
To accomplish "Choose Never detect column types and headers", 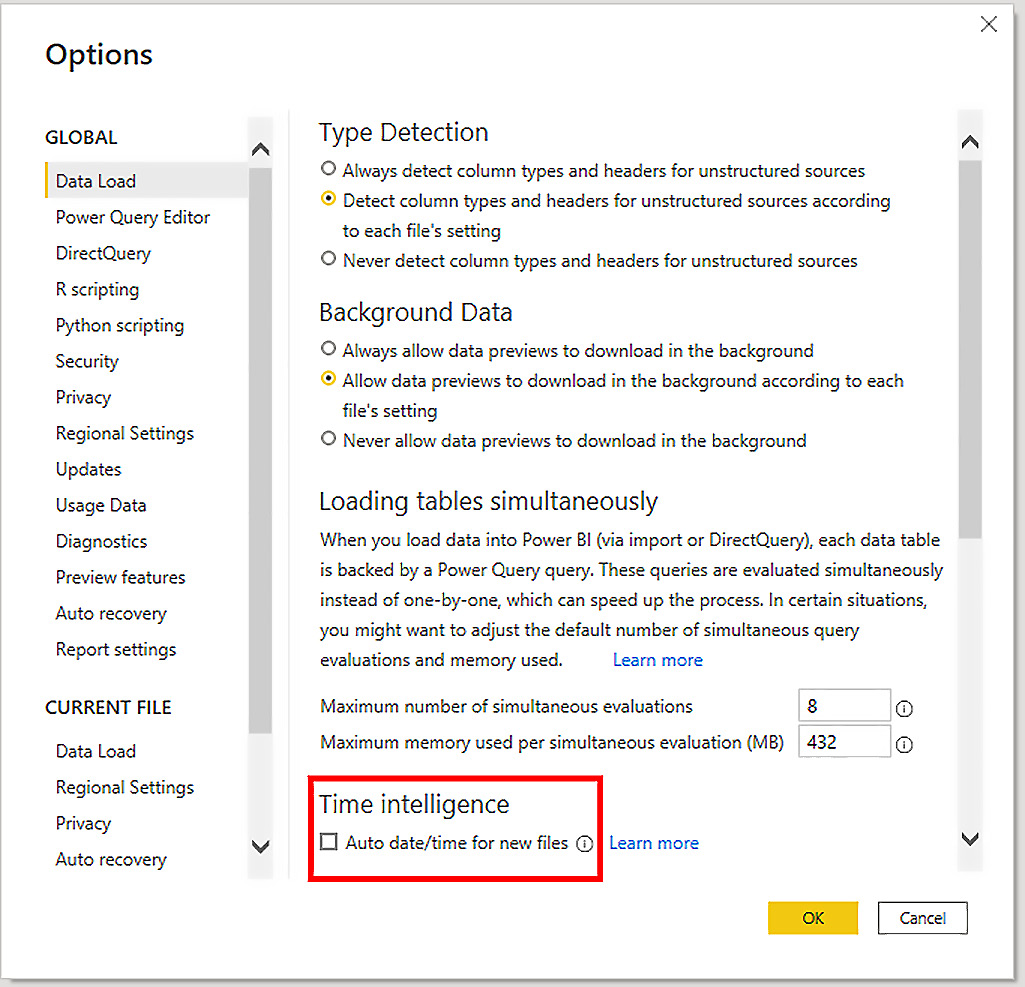I will click(328, 260).
